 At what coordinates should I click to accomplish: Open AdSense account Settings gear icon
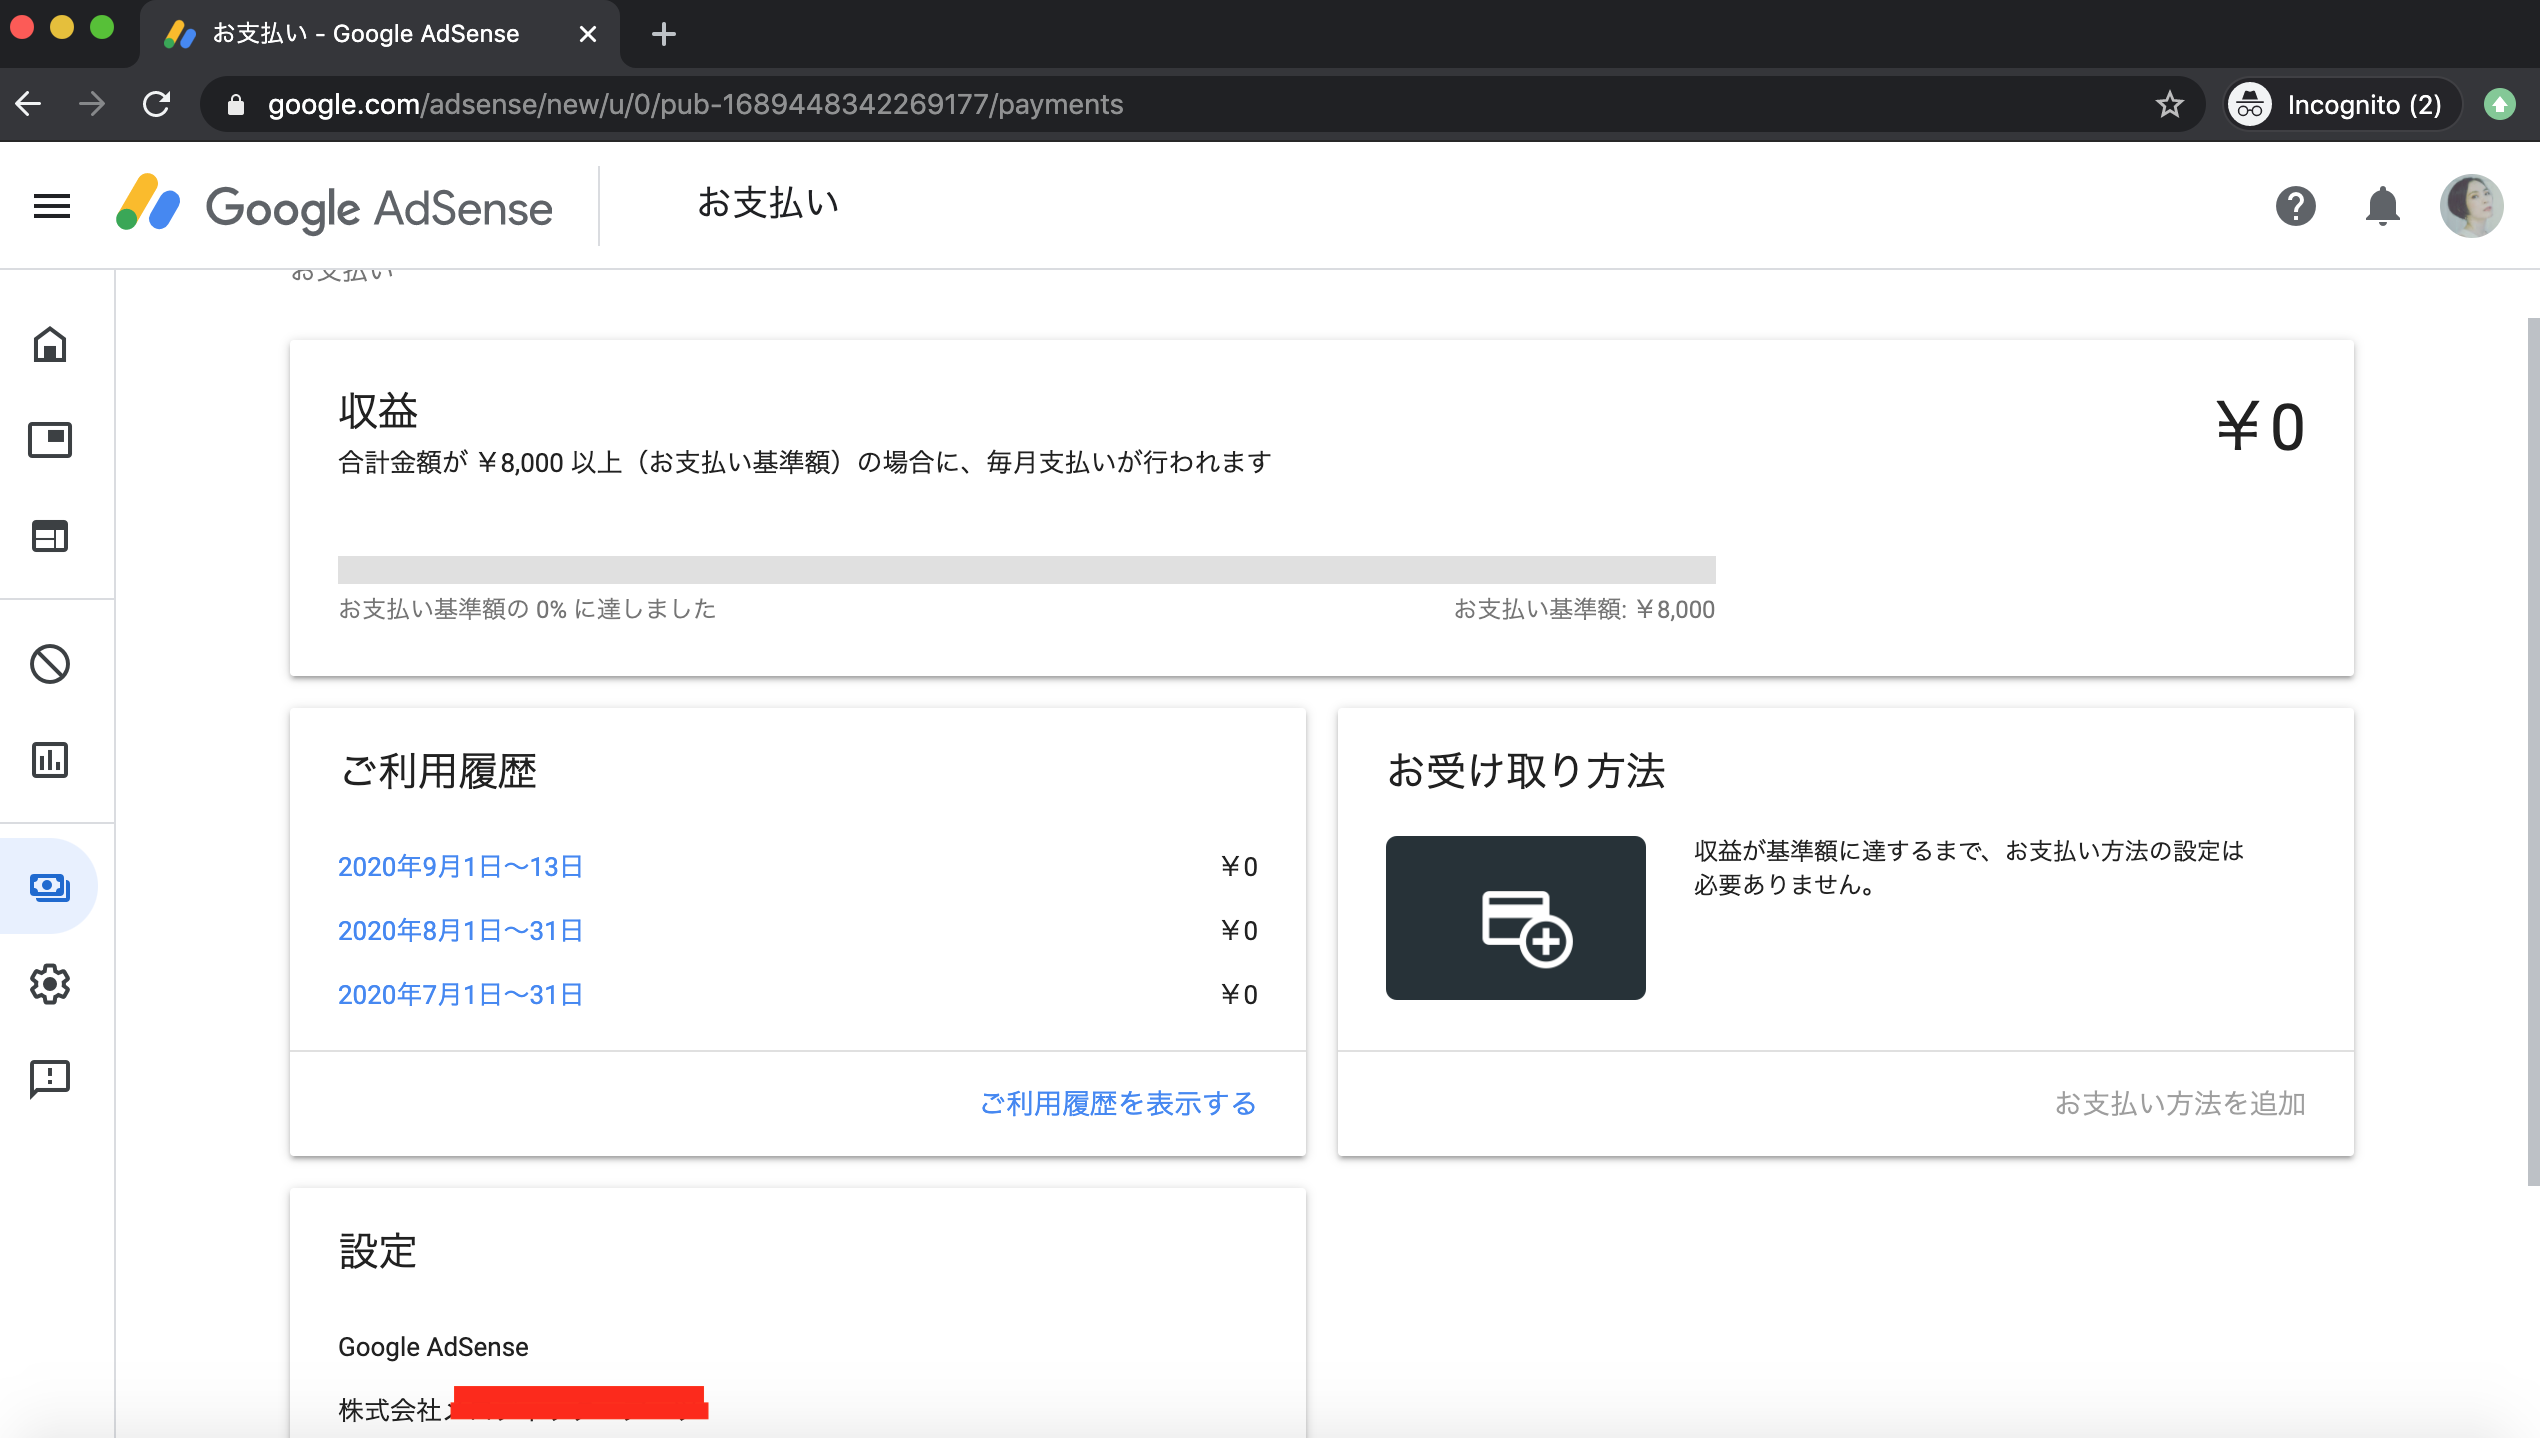click(49, 985)
